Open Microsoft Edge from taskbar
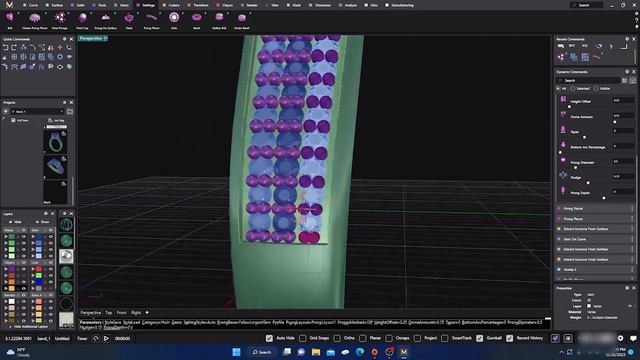The image size is (640, 360). point(360,352)
